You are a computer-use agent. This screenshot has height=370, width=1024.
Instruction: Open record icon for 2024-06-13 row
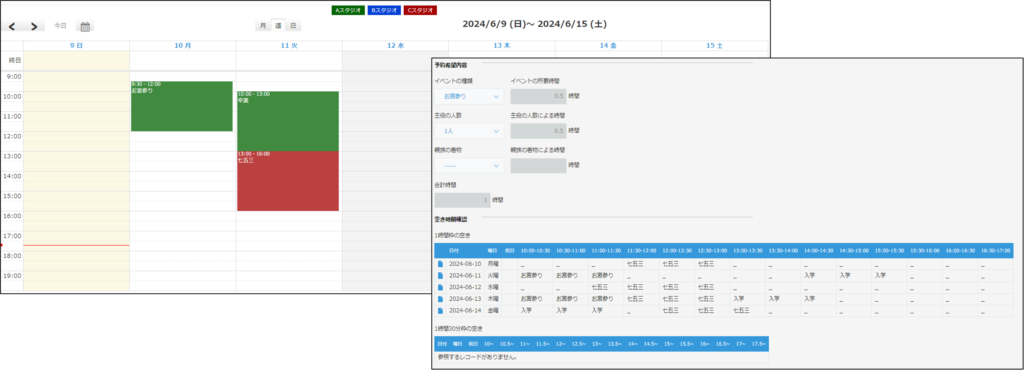[x=440, y=298]
